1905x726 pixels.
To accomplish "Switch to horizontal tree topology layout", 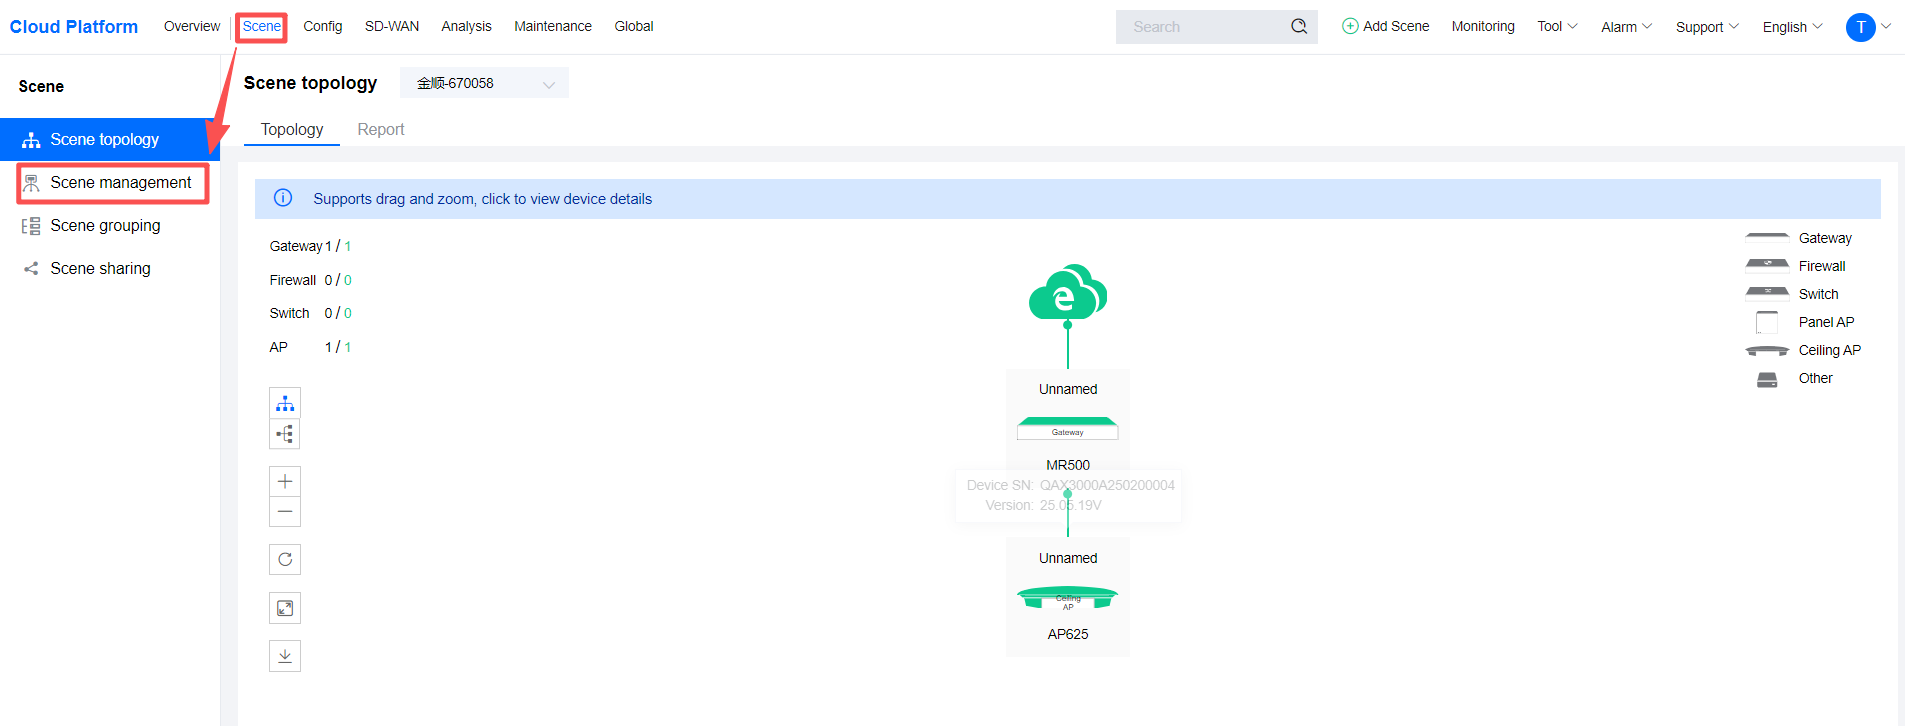I will pyautogui.click(x=285, y=434).
